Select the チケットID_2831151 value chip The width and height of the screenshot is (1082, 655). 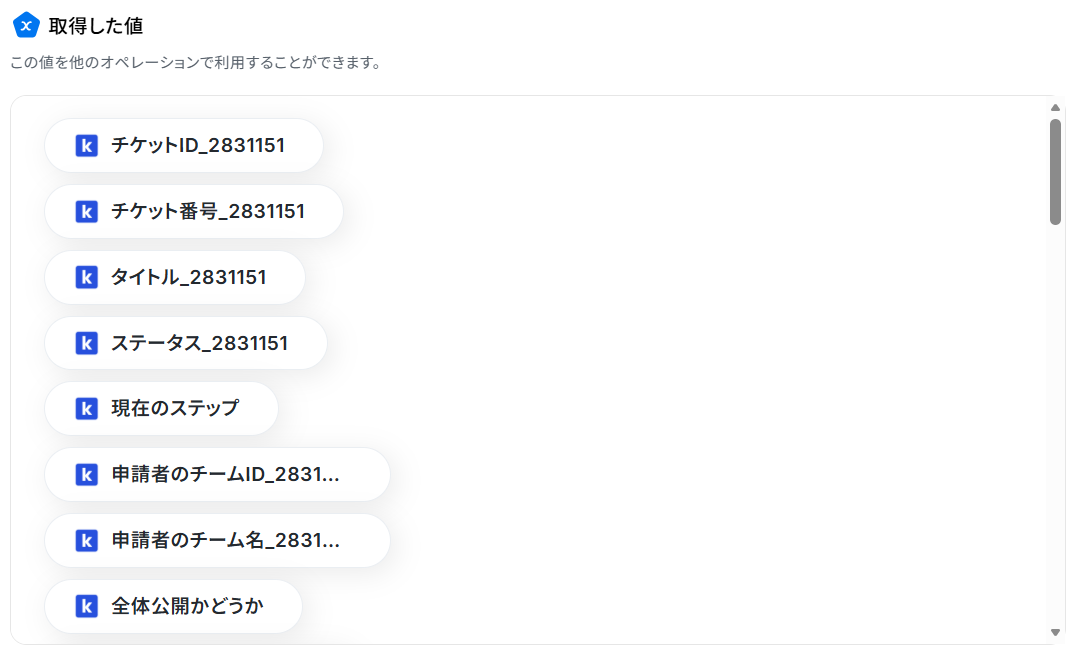[184, 146]
